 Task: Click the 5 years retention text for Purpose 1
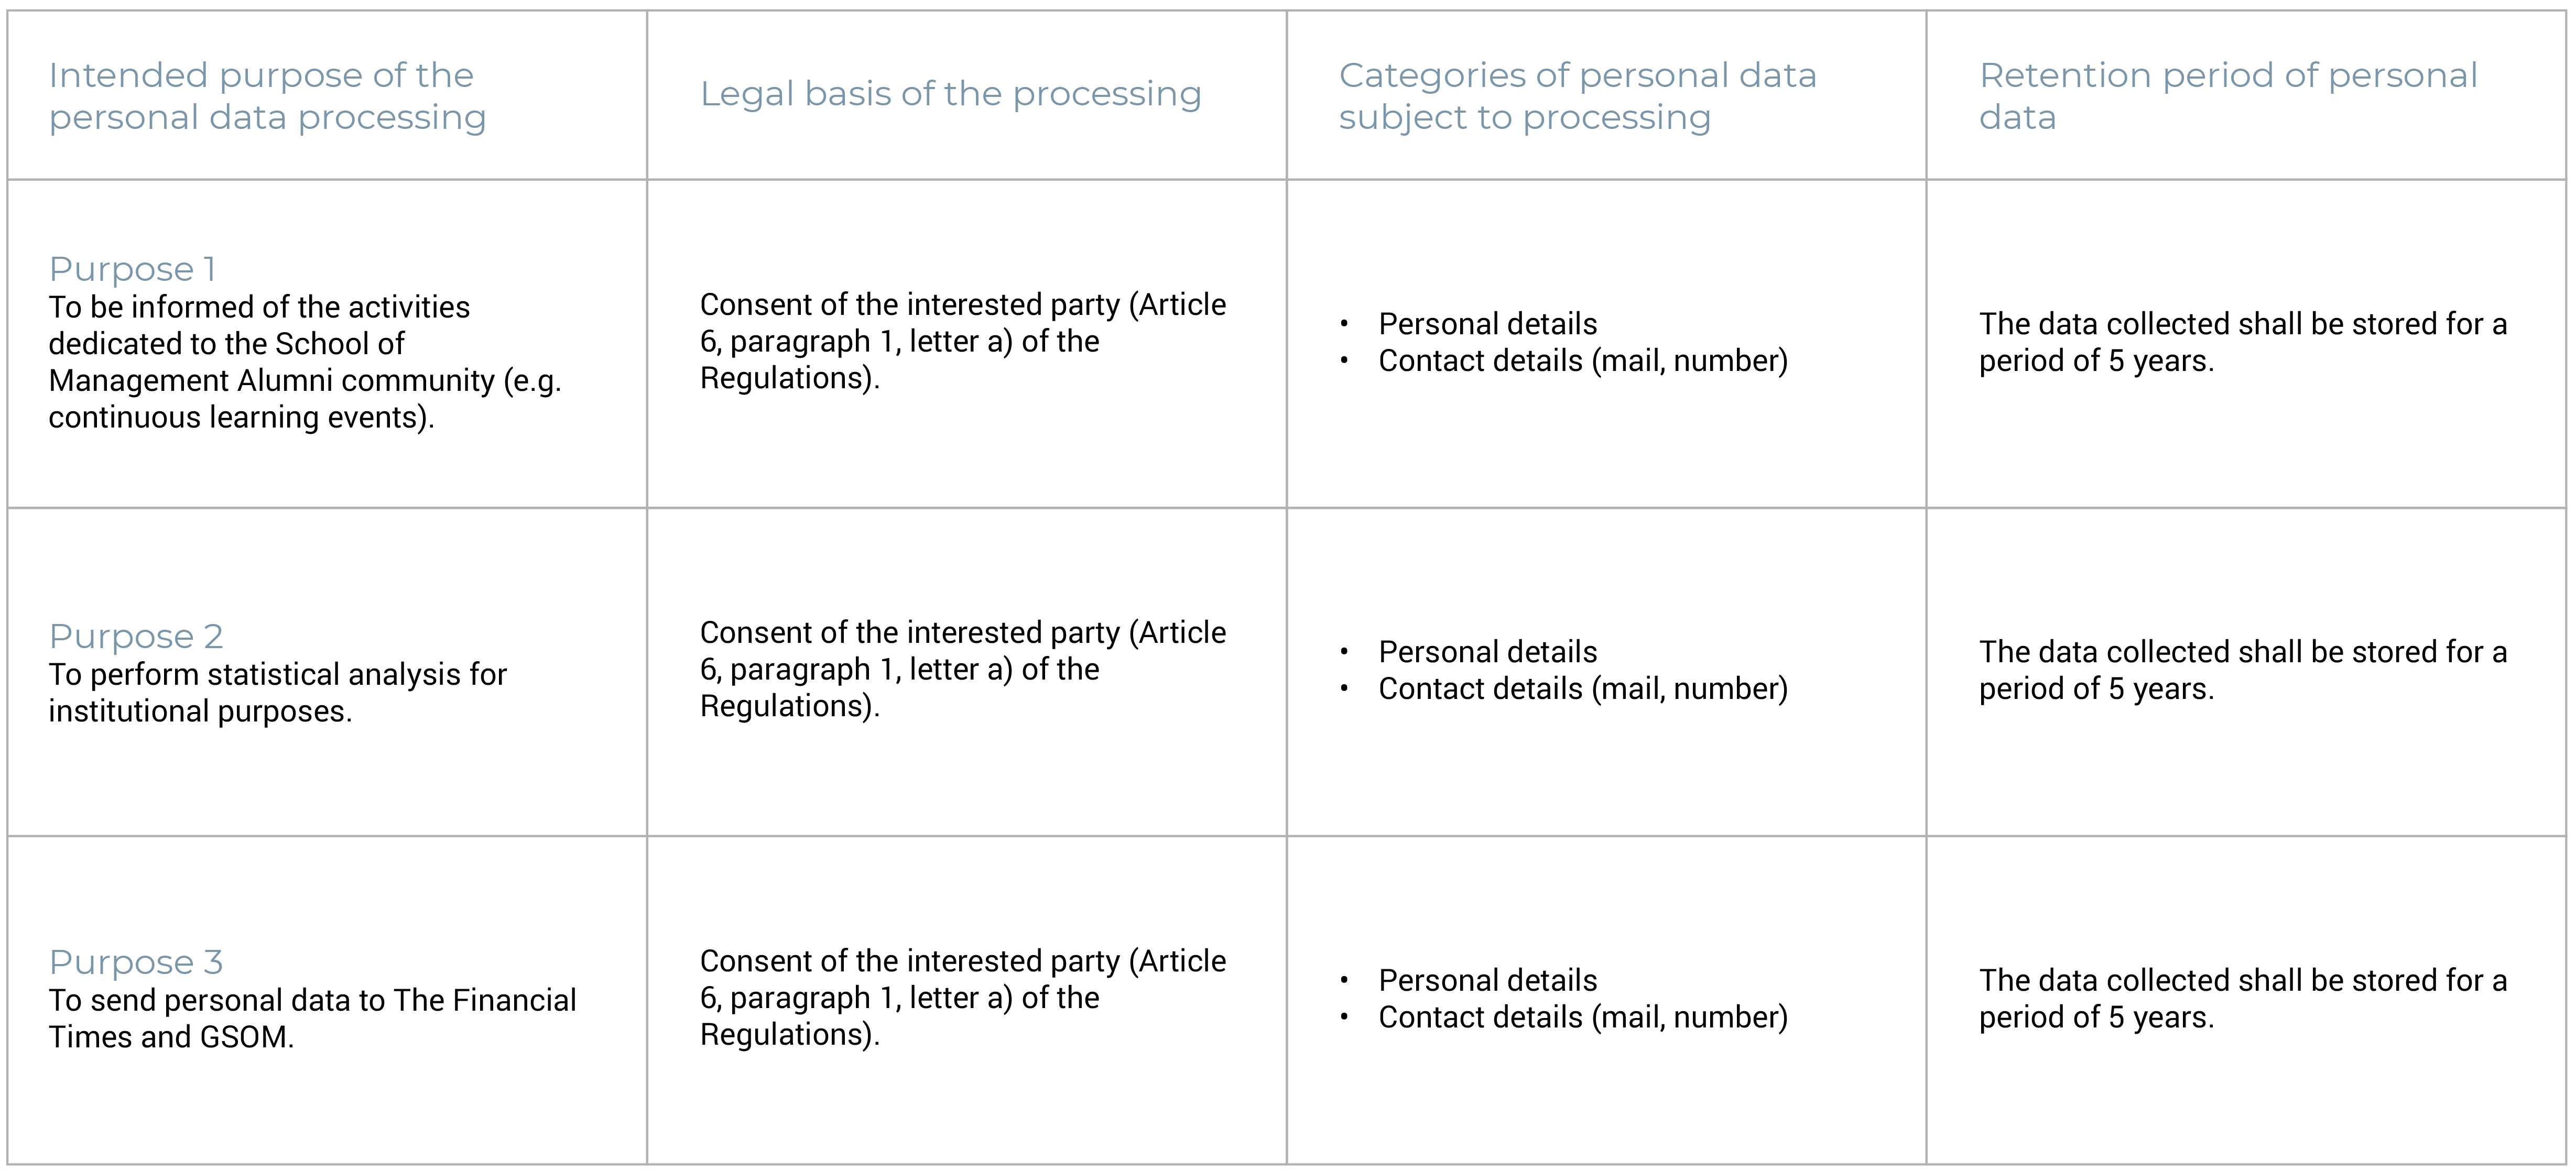click(x=2242, y=342)
